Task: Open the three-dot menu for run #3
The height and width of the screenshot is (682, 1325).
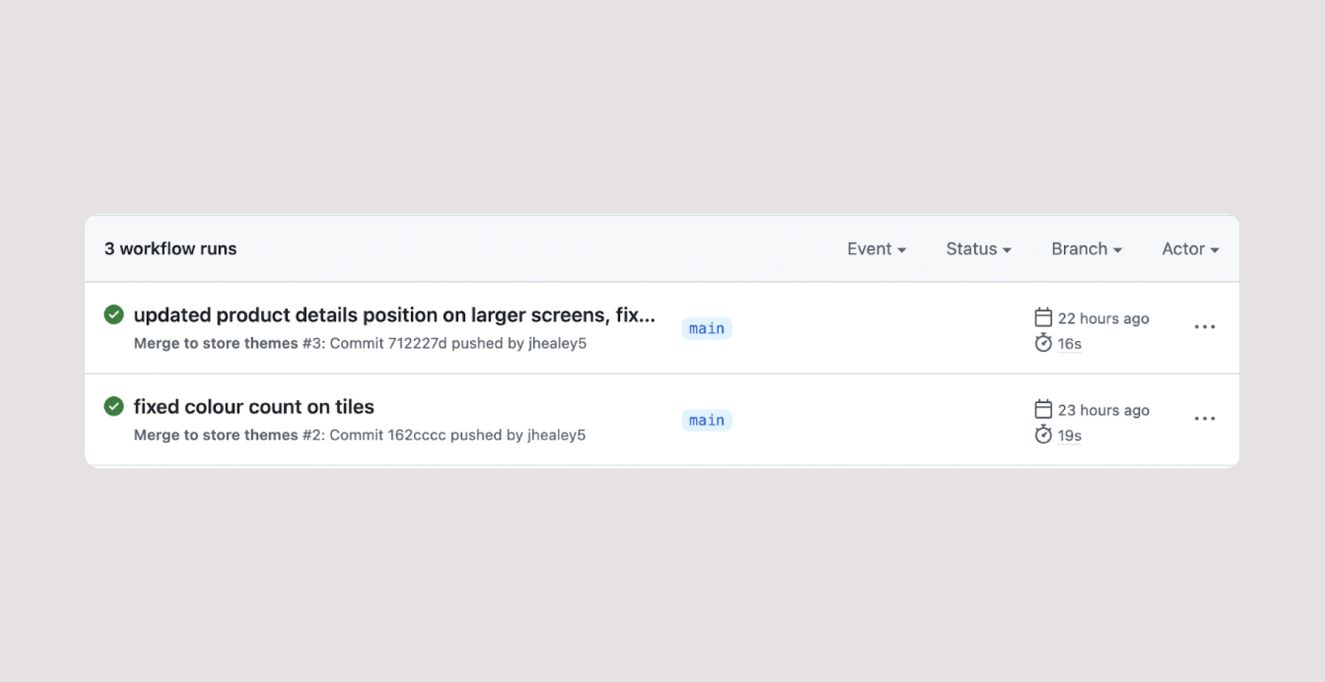Action: [1204, 327]
